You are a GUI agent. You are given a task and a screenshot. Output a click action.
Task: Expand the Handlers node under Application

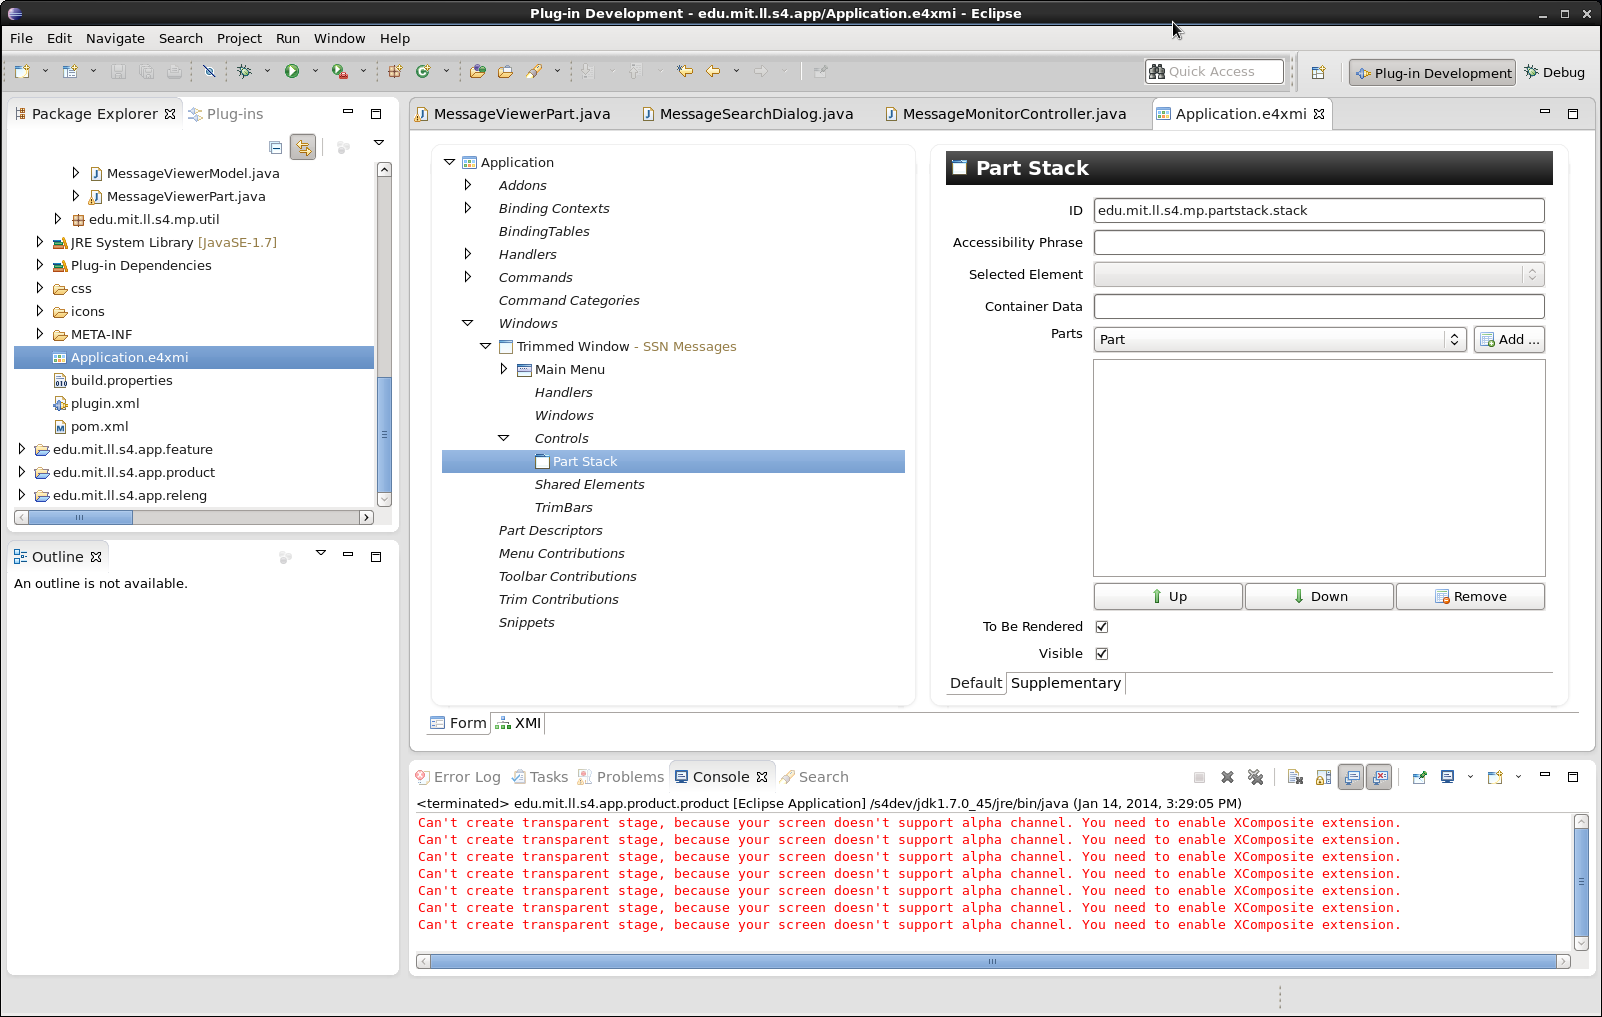click(467, 254)
